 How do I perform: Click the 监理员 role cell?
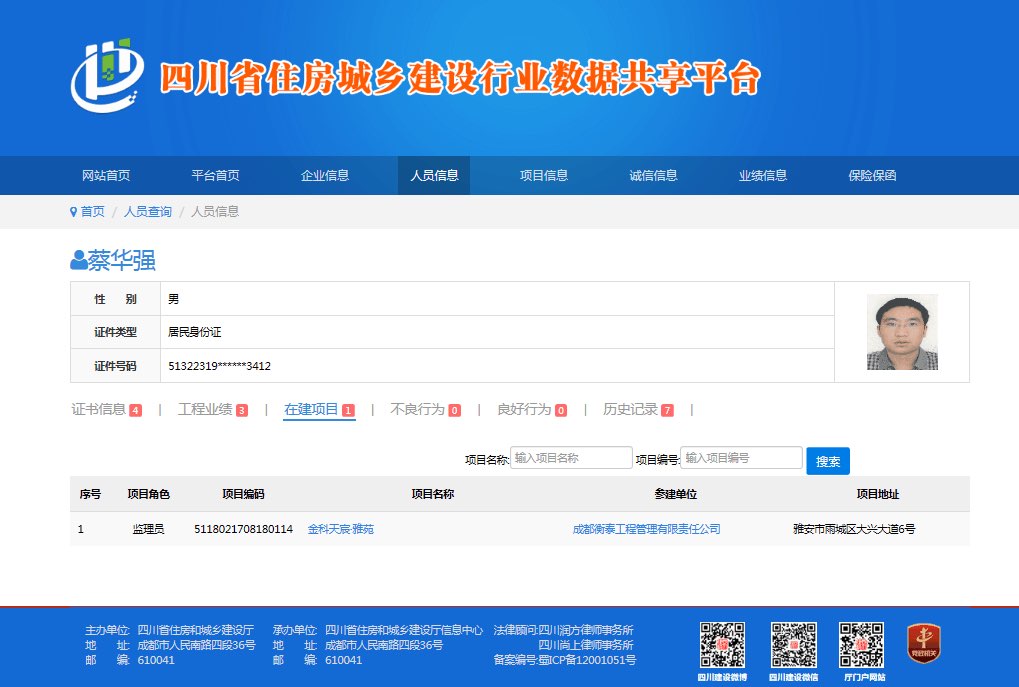click(148, 529)
